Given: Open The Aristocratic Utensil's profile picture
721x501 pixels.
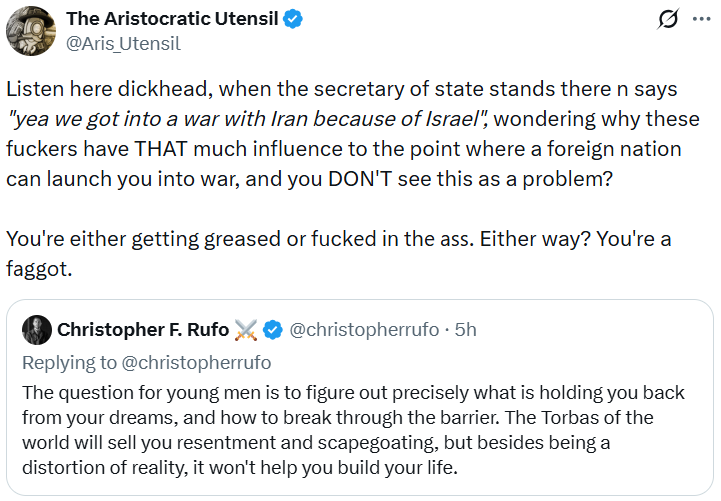Looking at the screenshot, I should click(30, 30).
